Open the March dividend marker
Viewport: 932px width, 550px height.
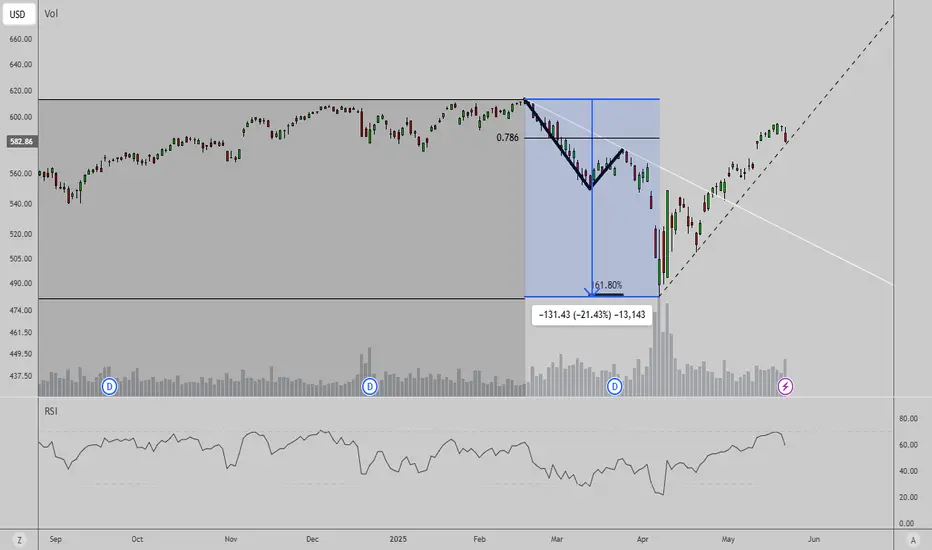coord(615,386)
